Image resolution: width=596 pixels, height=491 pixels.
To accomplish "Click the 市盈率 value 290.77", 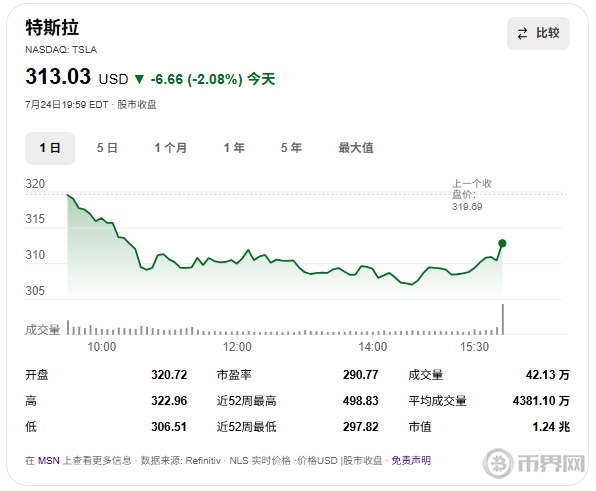I will [x=361, y=375].
